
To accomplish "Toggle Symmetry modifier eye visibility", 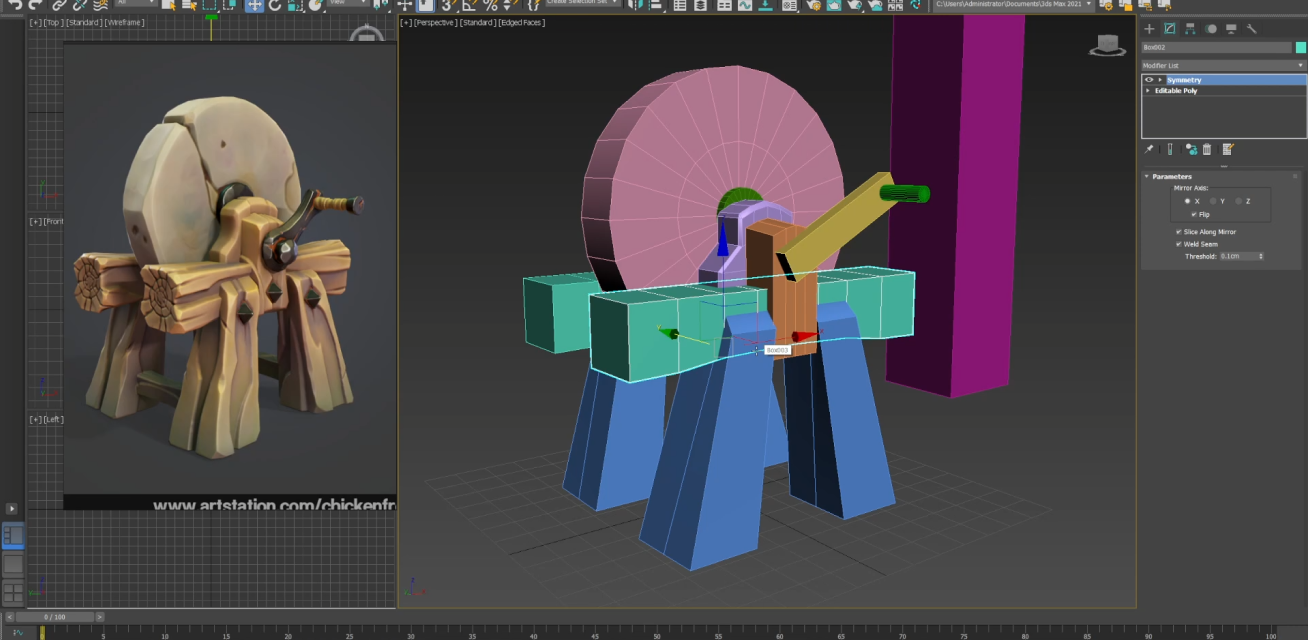I will (1148, 80).
